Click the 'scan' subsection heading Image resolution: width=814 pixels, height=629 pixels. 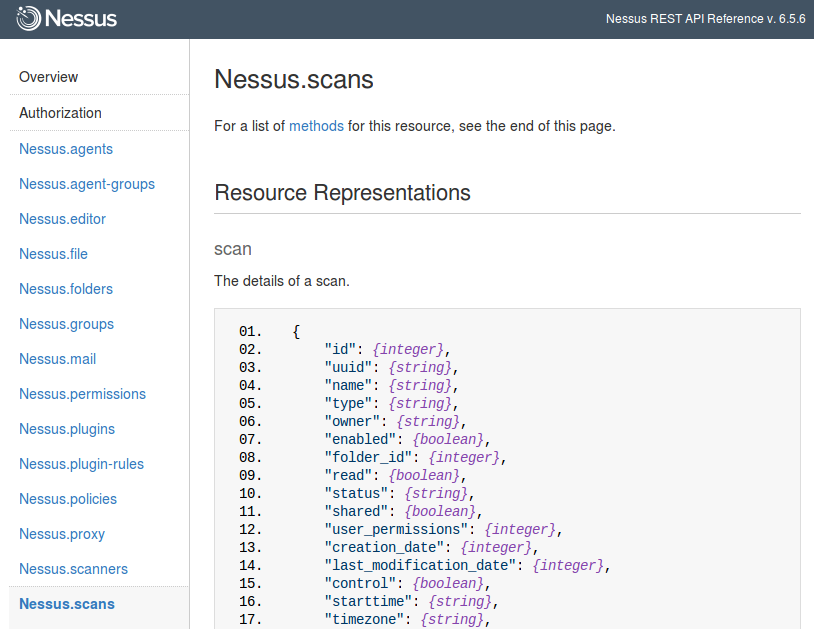(x=233, y=249)
